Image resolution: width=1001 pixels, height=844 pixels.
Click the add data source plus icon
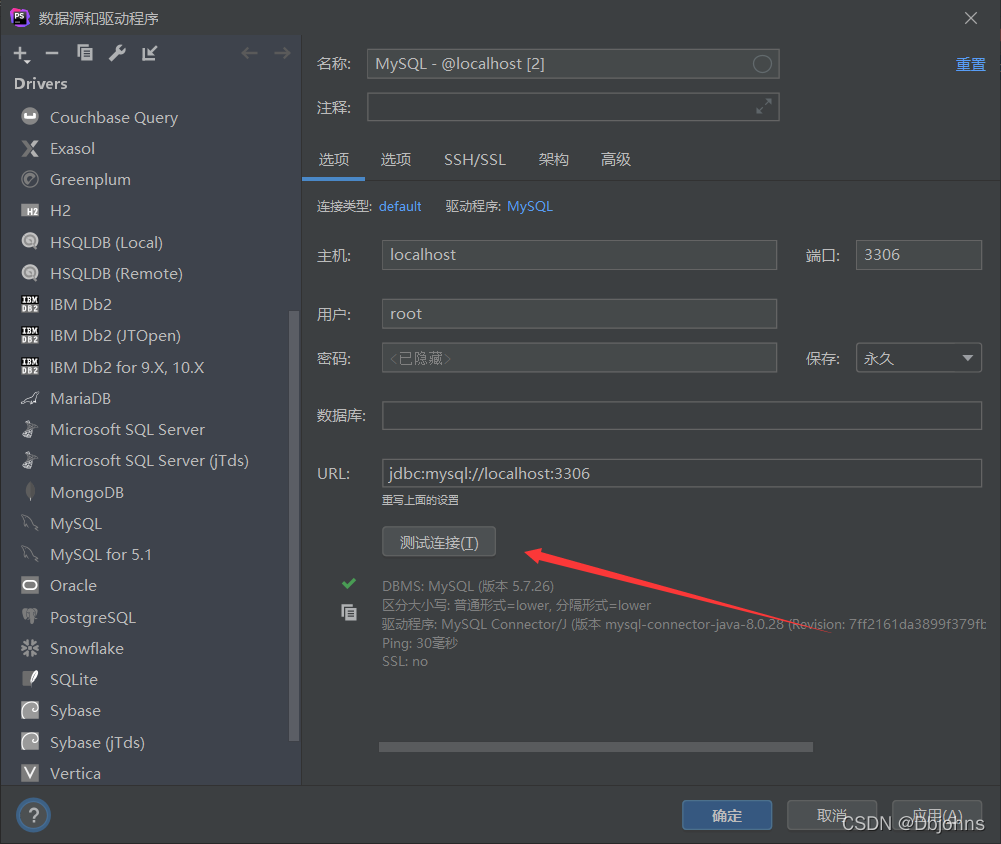click(21, 54)
